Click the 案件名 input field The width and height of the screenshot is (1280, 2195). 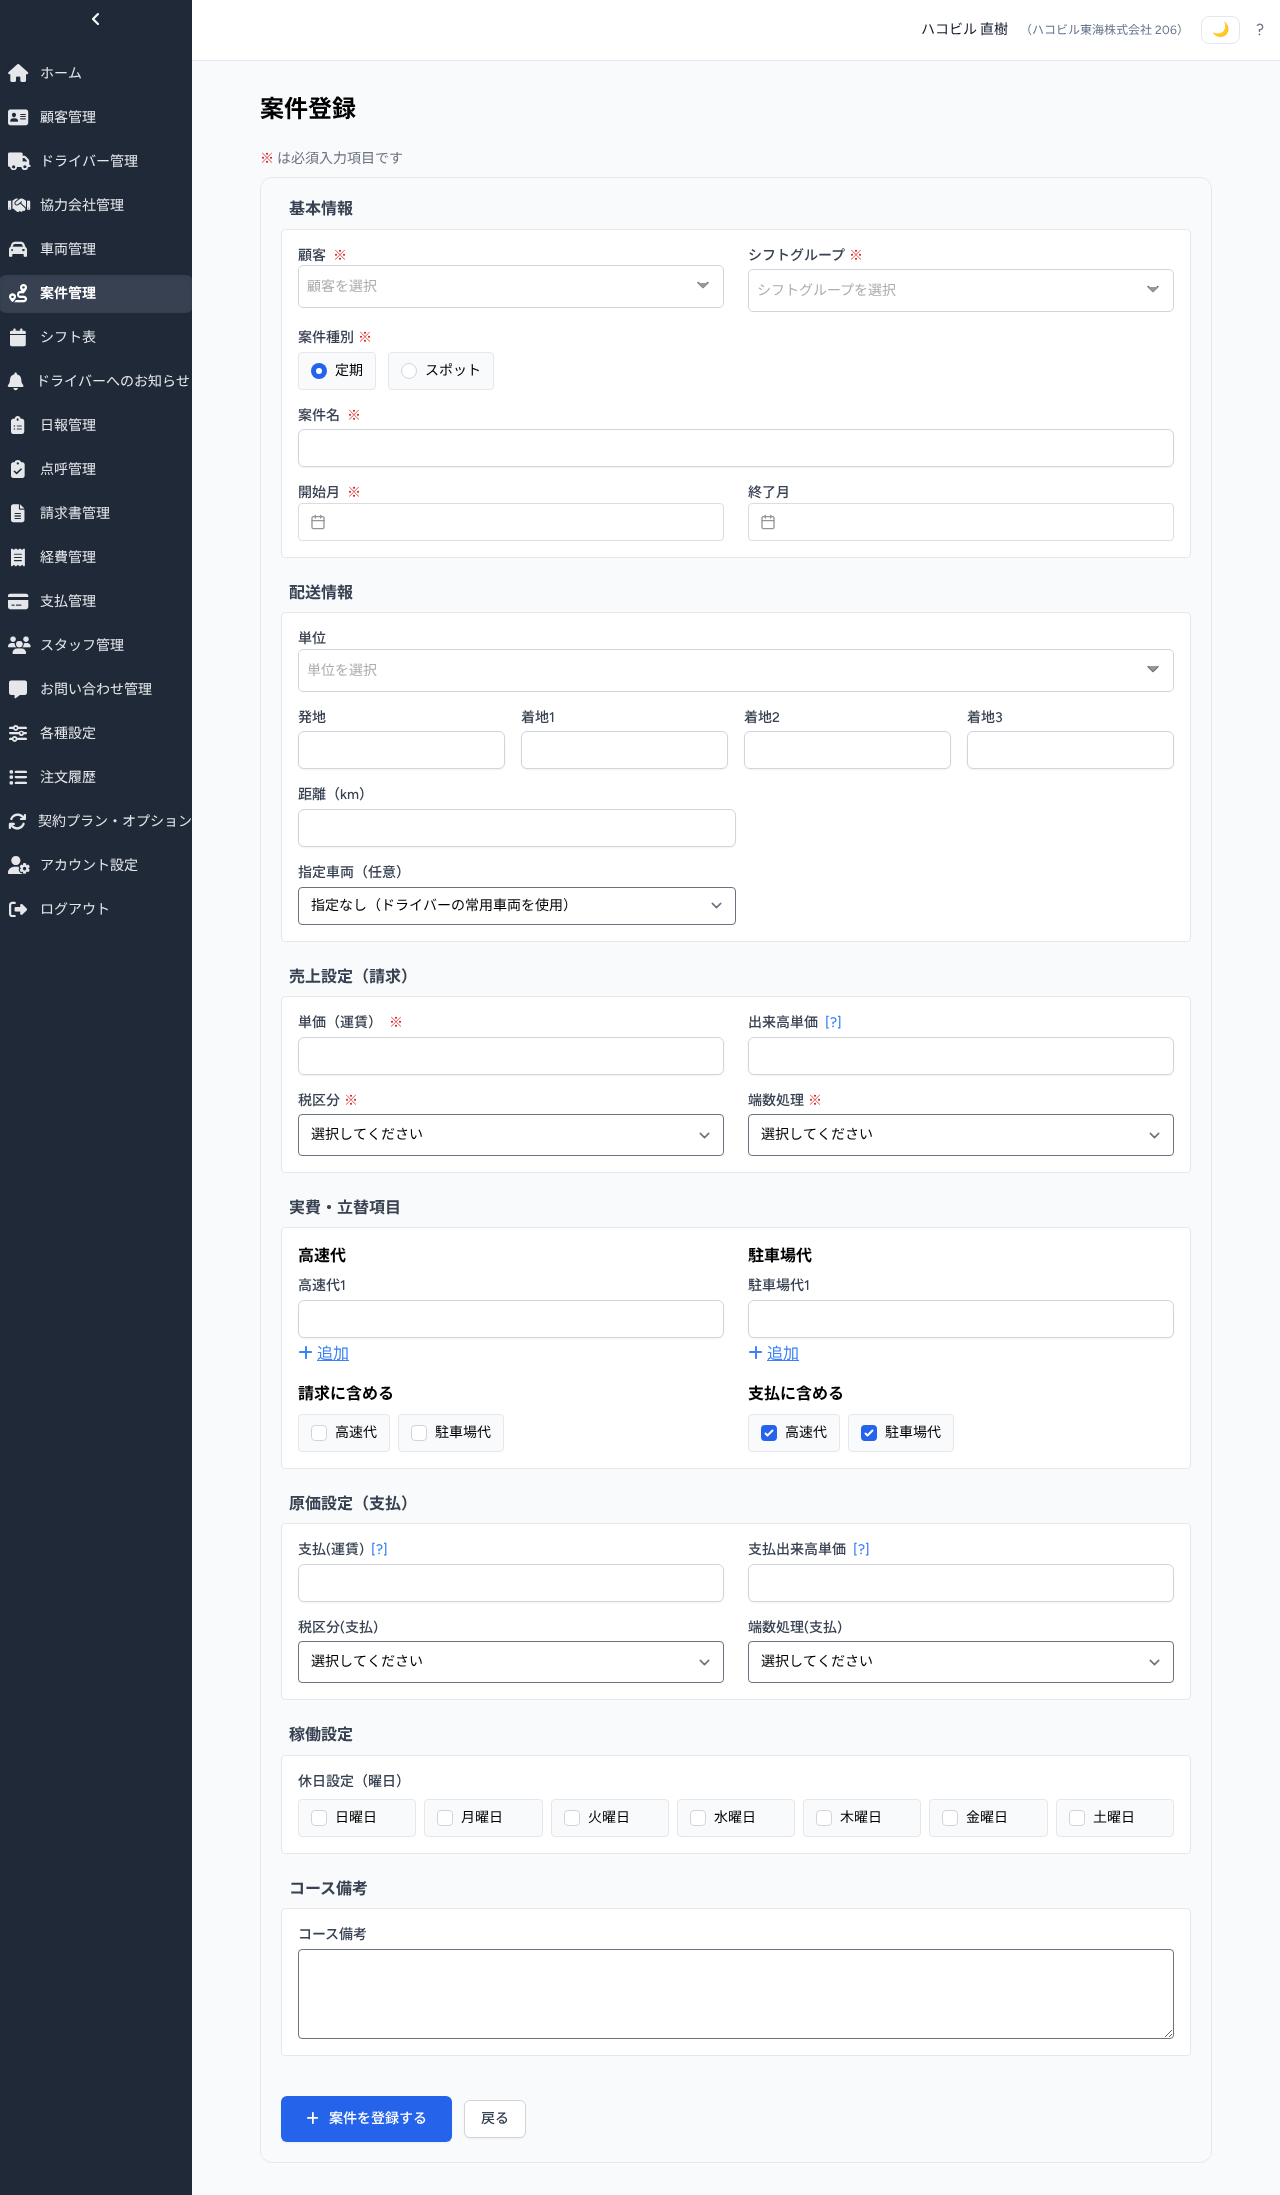point(736,448)
